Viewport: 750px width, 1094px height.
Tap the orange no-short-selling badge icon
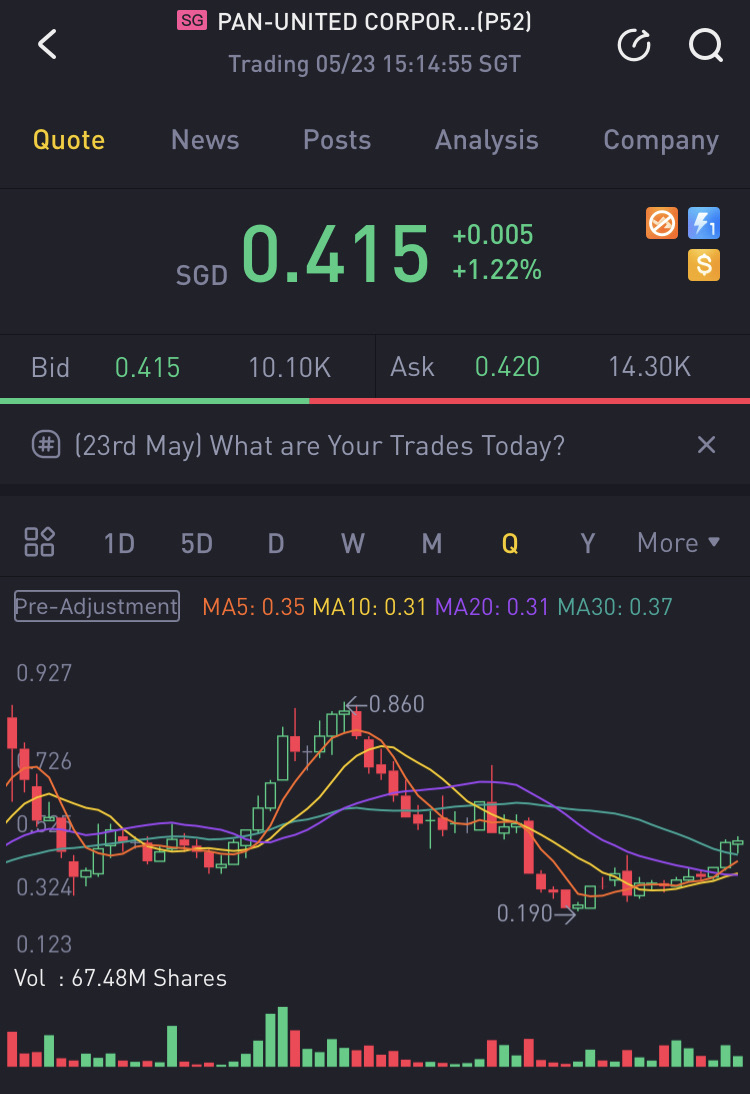click(661, 223)
